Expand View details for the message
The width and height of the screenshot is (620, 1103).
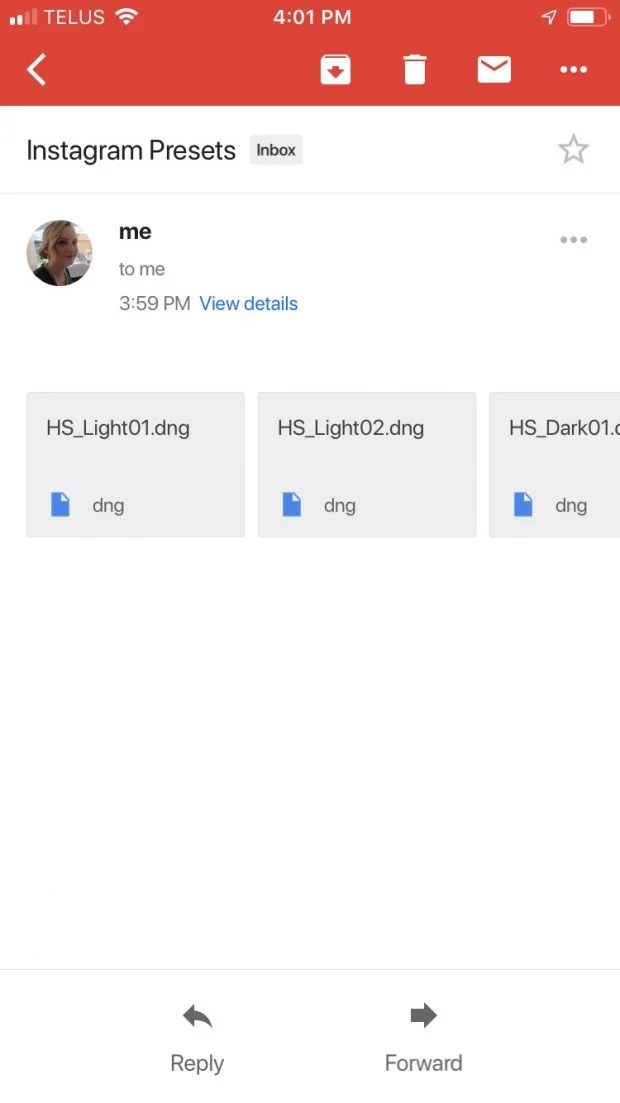pyautogui.click(x=248, y=304)
